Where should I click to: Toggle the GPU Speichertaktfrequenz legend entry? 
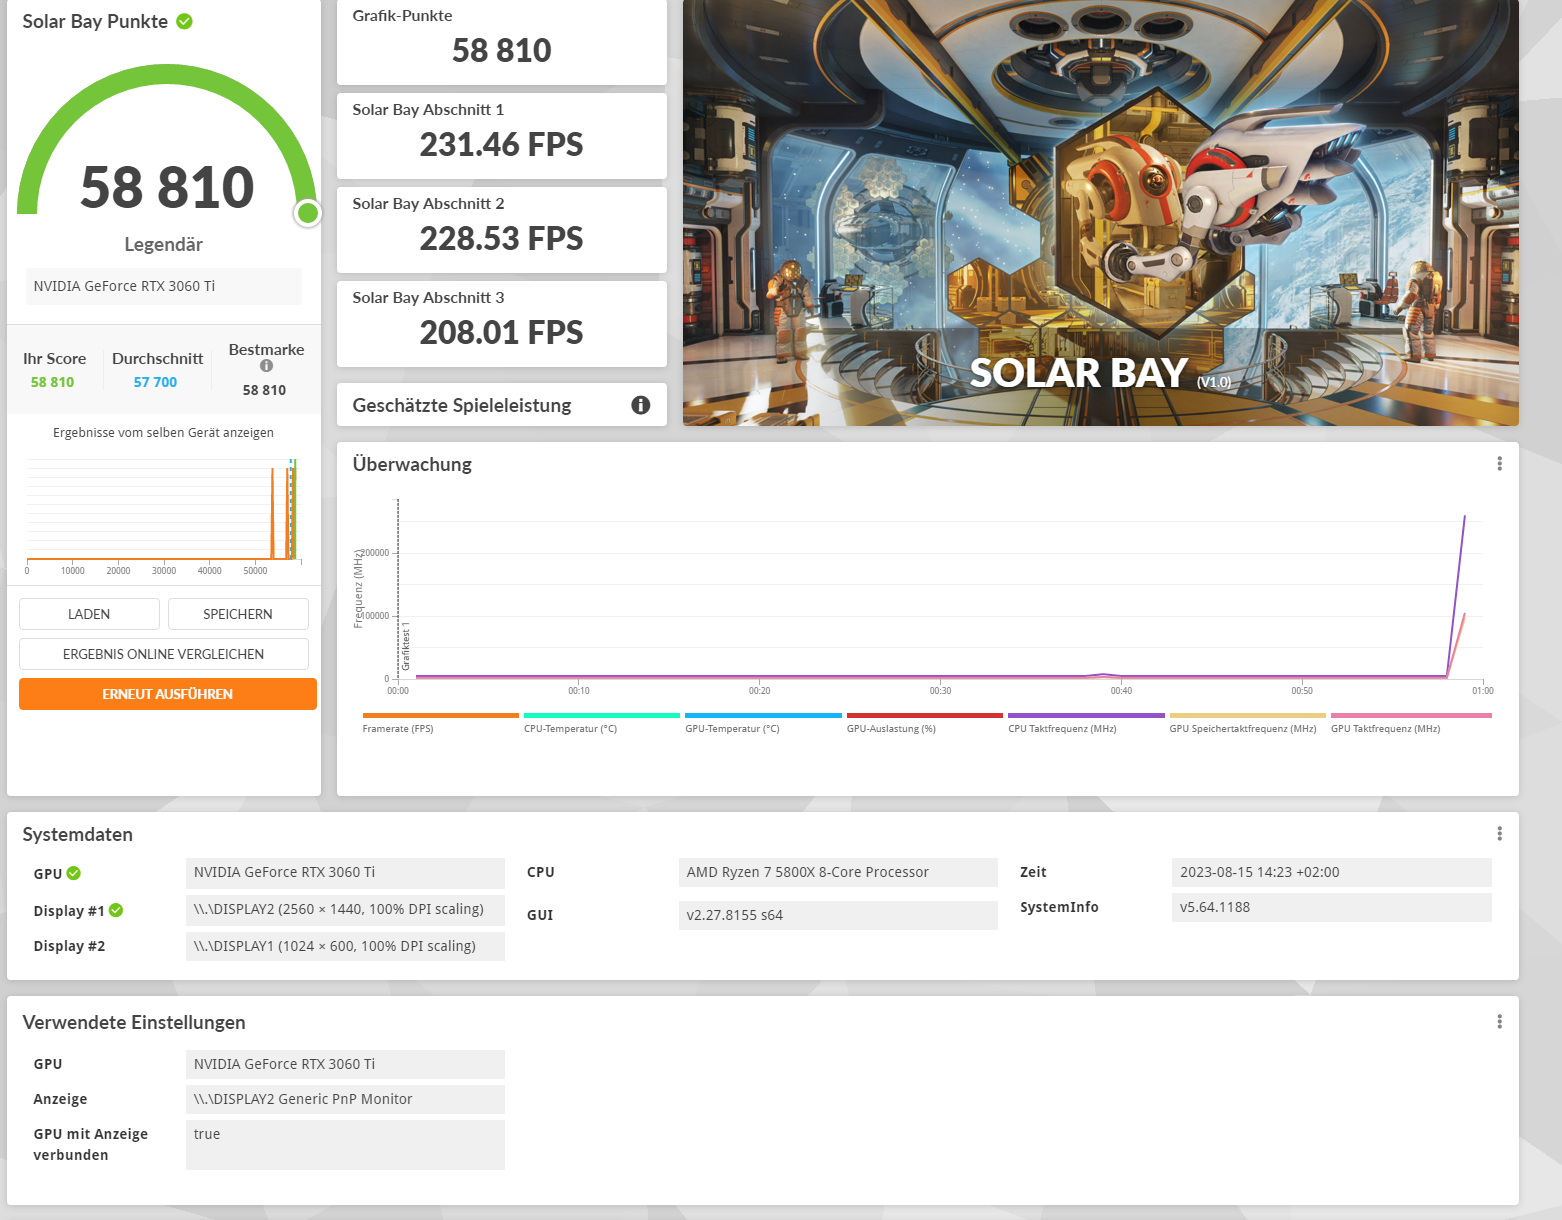(1247, 723)
